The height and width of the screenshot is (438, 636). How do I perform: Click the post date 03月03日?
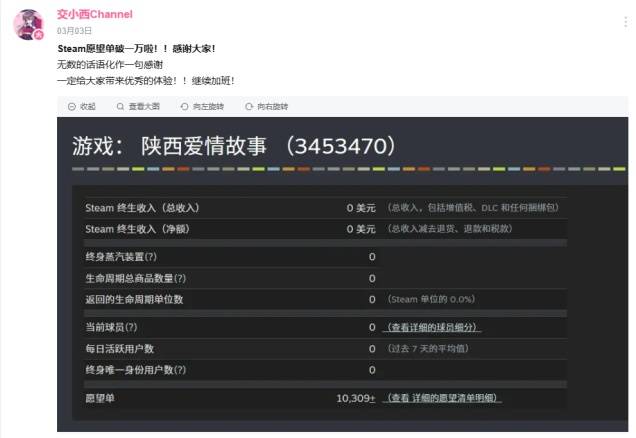pyautogui.click(x=74, y=31)
